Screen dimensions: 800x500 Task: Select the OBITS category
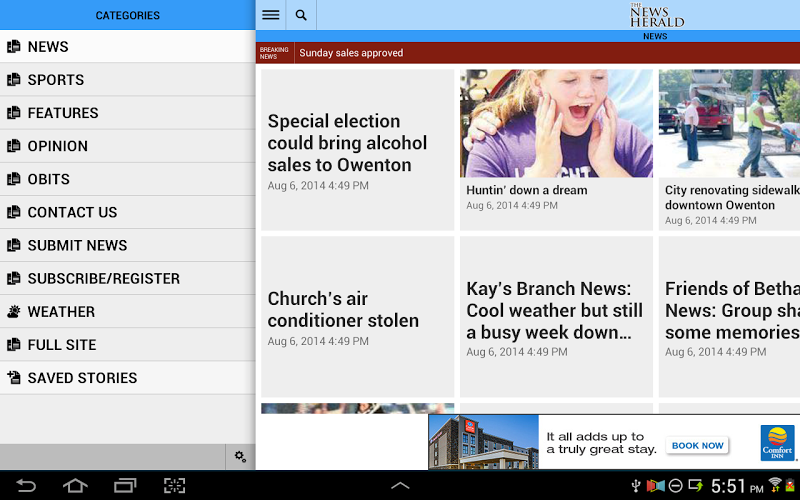click(128, 179)
